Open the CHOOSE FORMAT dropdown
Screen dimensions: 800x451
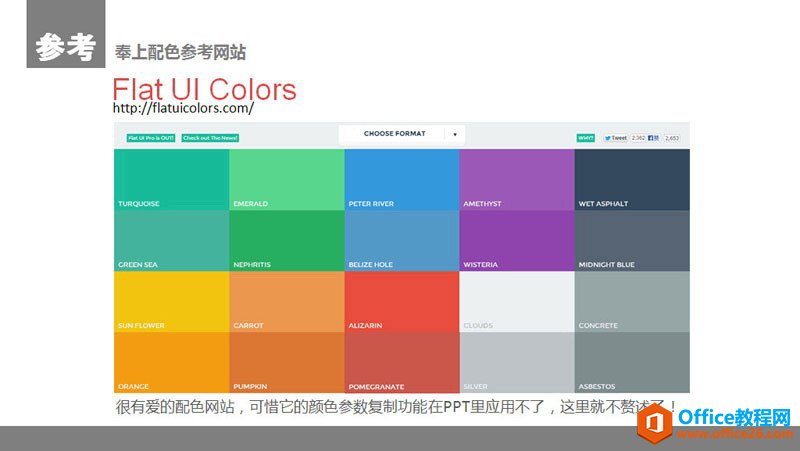(x=394, y=134)
